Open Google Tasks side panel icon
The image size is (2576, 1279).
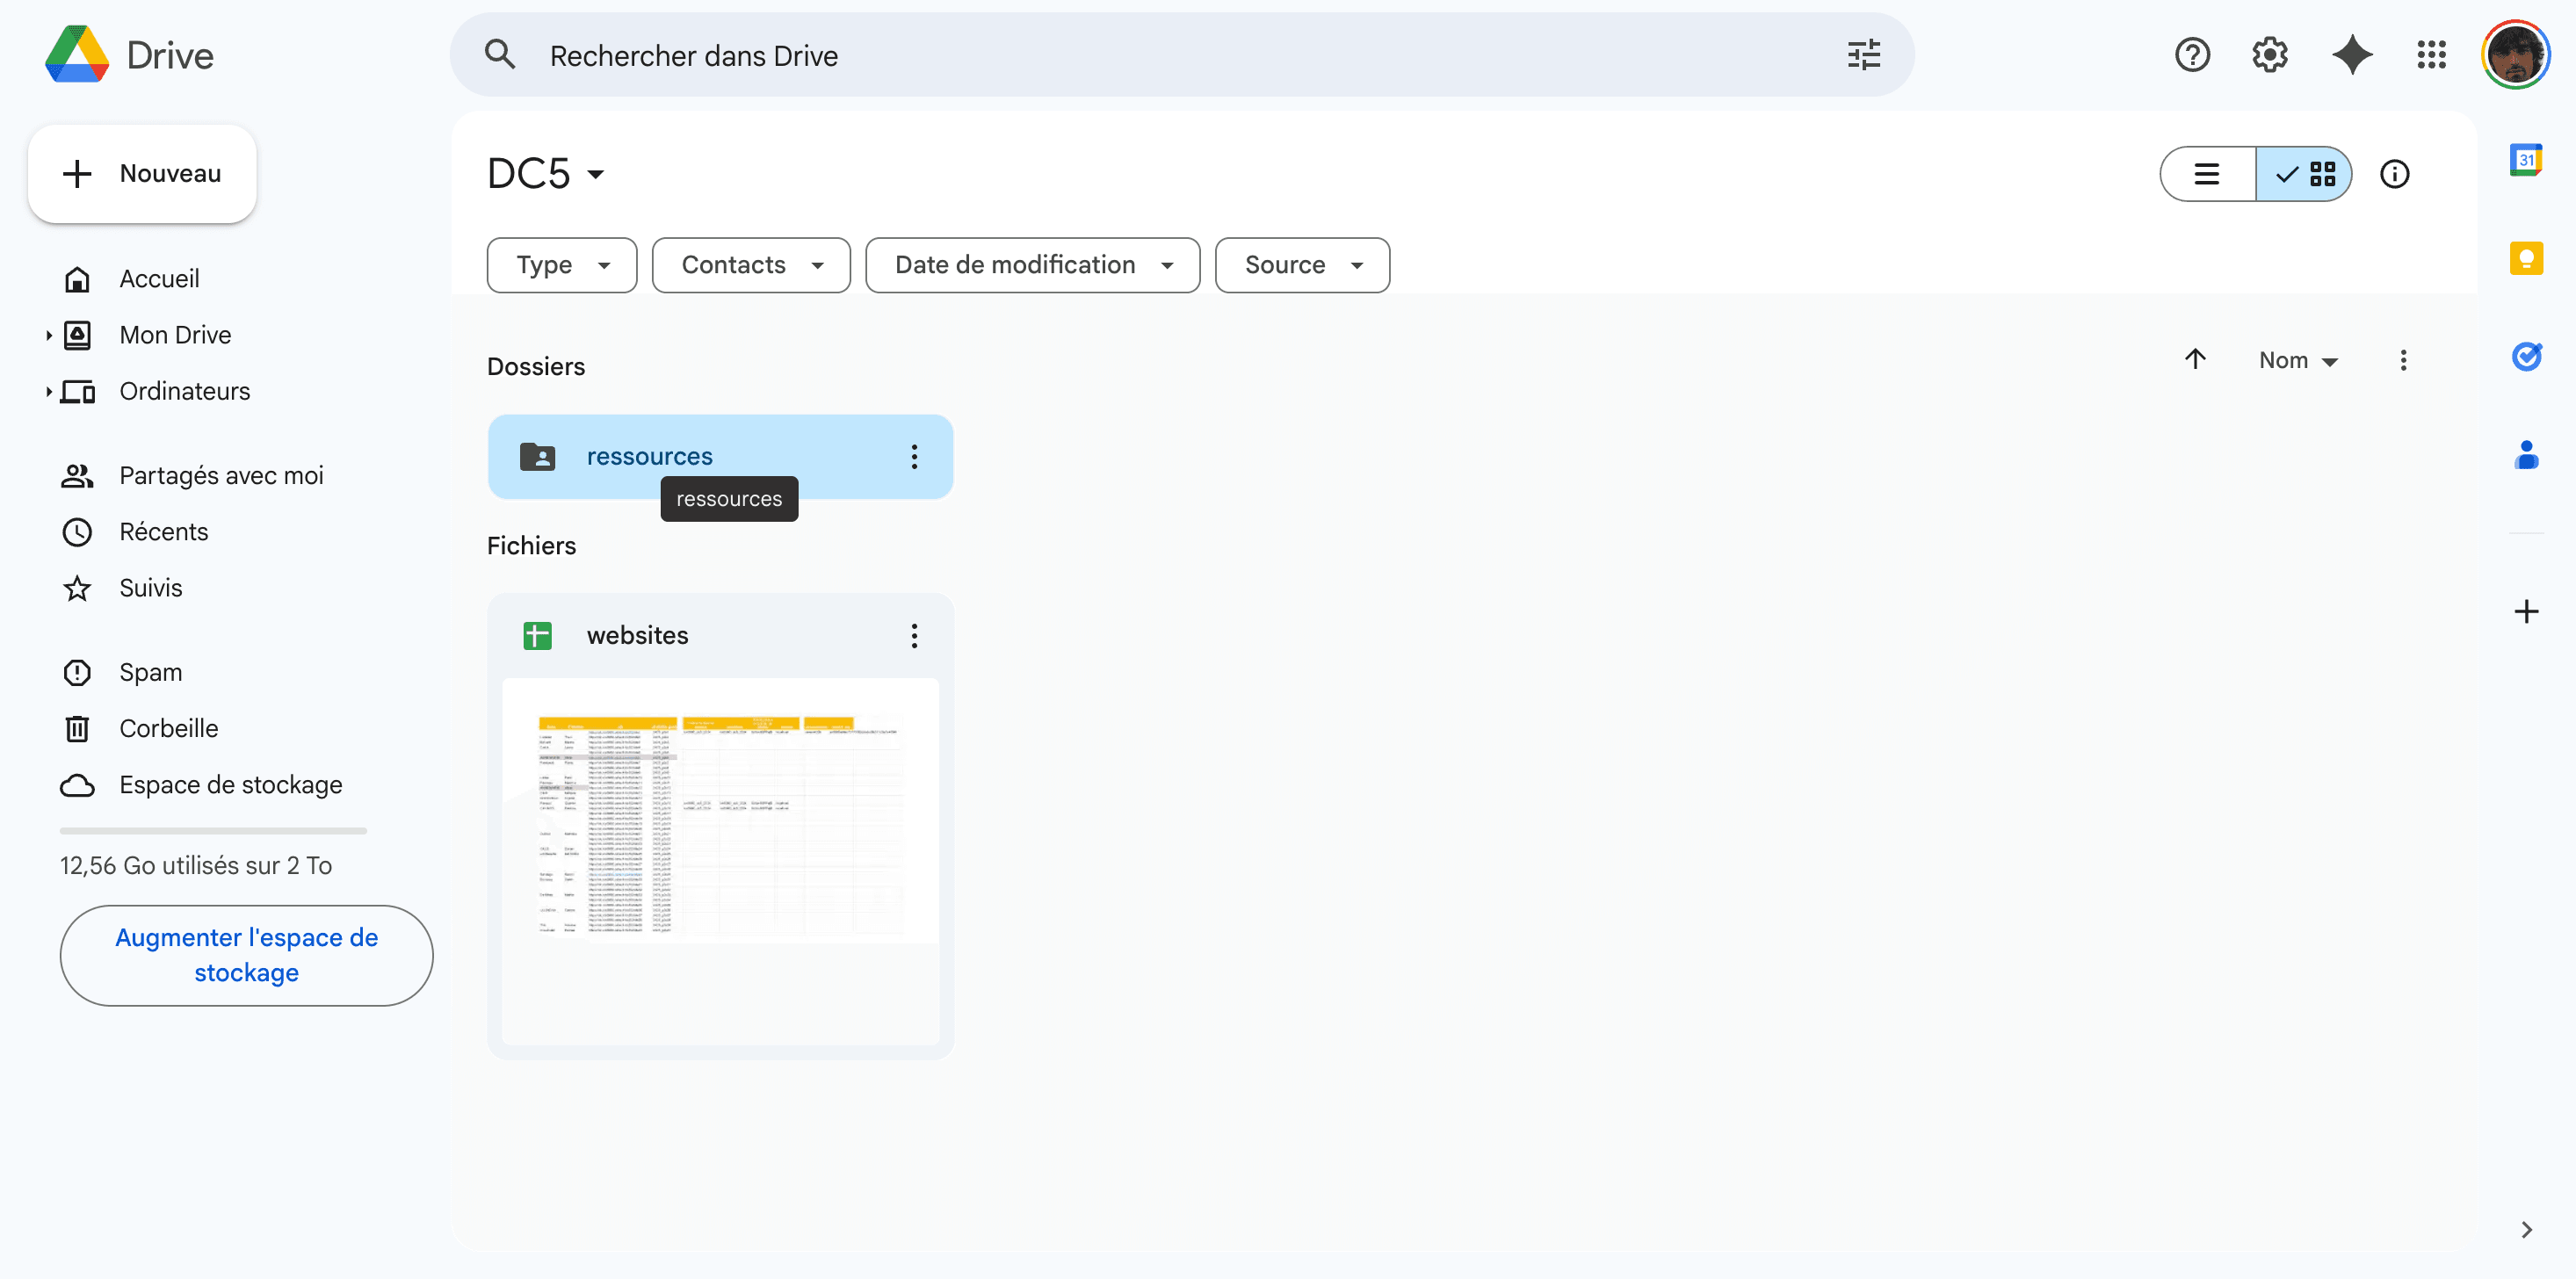[2526, 356]
